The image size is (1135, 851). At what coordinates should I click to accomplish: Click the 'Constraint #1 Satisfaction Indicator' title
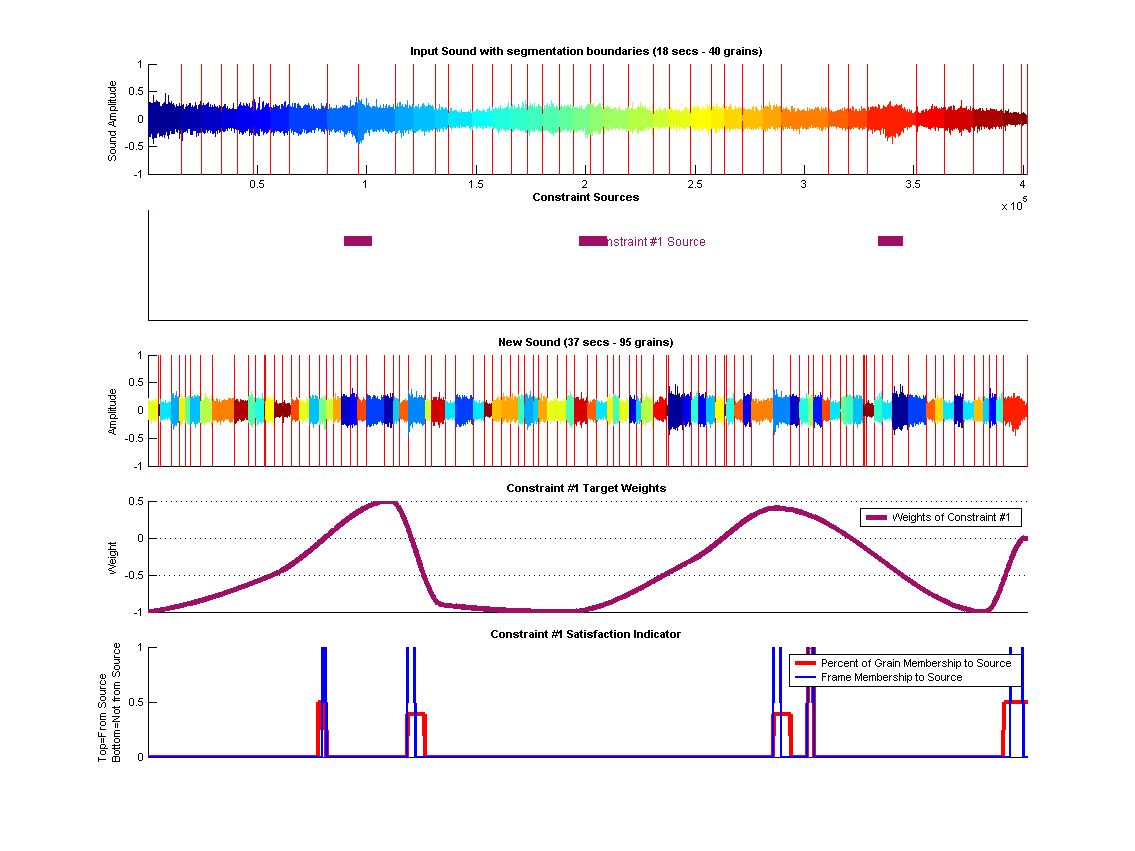click(586, 634)
